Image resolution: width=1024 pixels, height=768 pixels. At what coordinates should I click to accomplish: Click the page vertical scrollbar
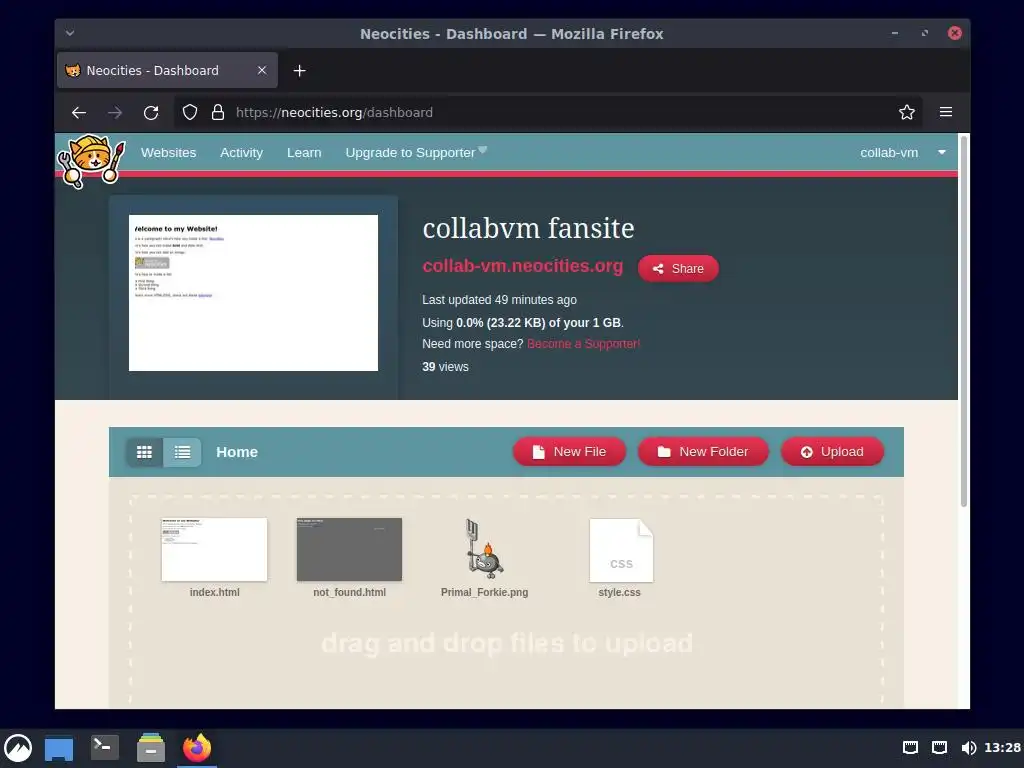click(x=963, y=320)
